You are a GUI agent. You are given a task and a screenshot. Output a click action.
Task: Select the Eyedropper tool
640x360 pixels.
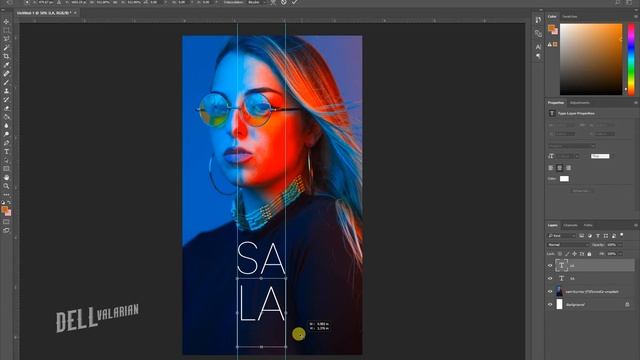point(6,65)
